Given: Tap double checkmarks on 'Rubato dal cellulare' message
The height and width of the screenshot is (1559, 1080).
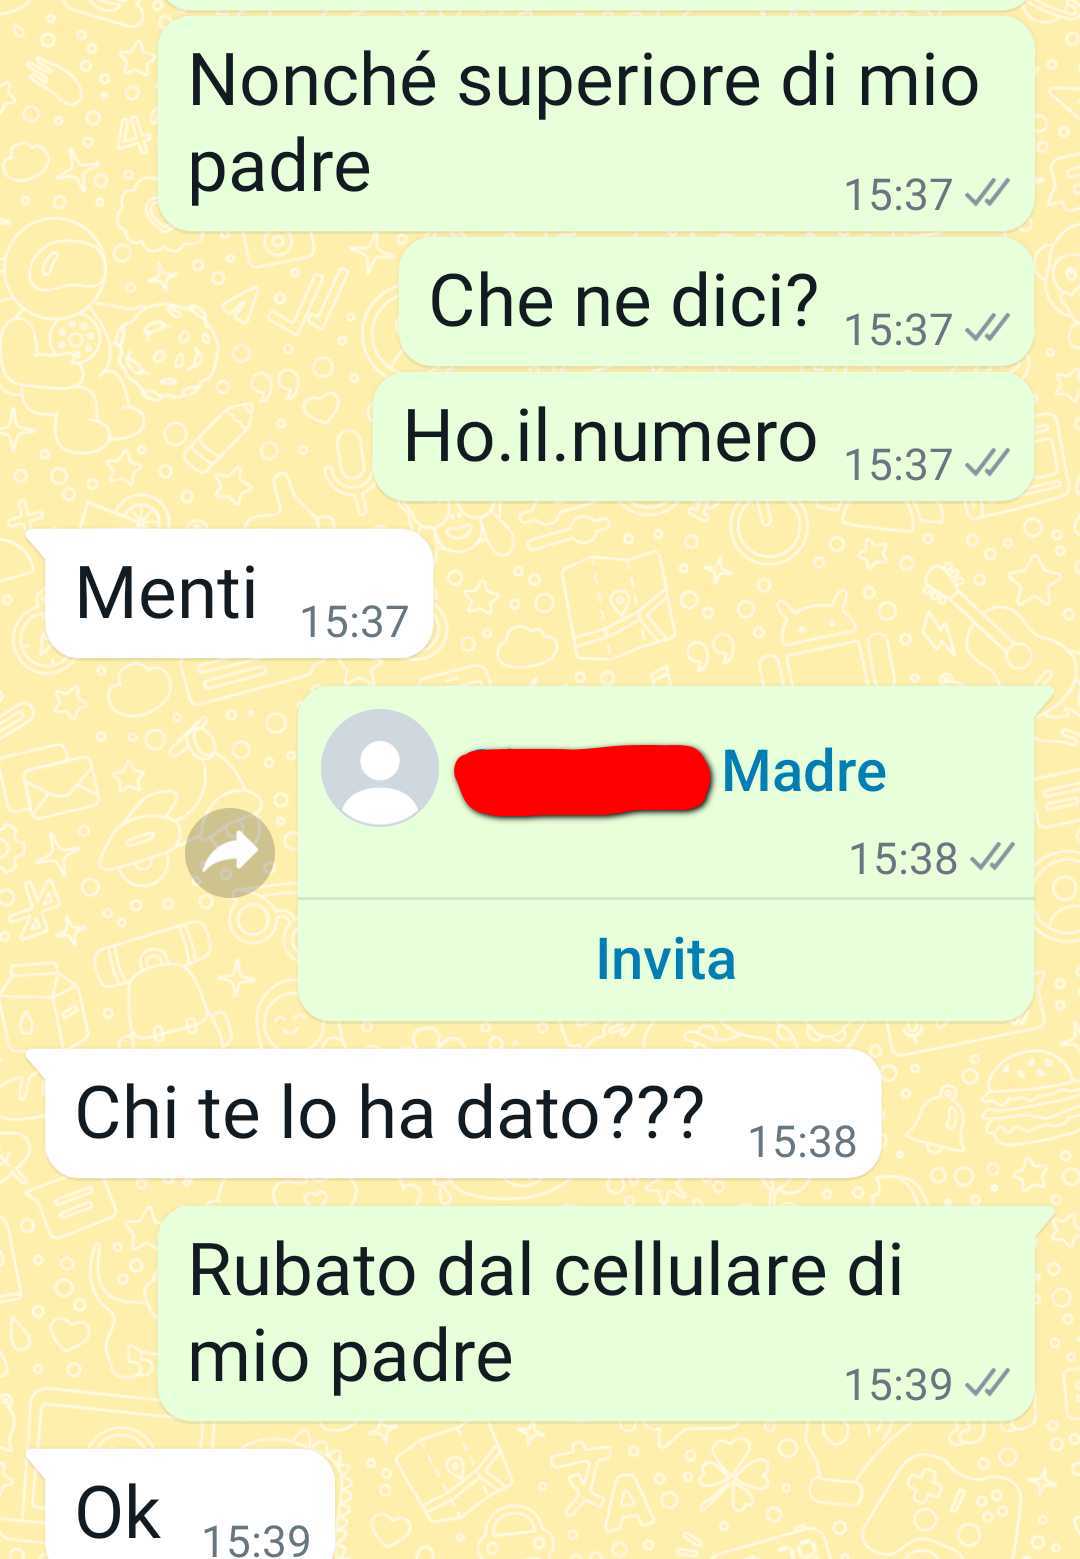Looking at the screenshot, I should (986, 1383).
